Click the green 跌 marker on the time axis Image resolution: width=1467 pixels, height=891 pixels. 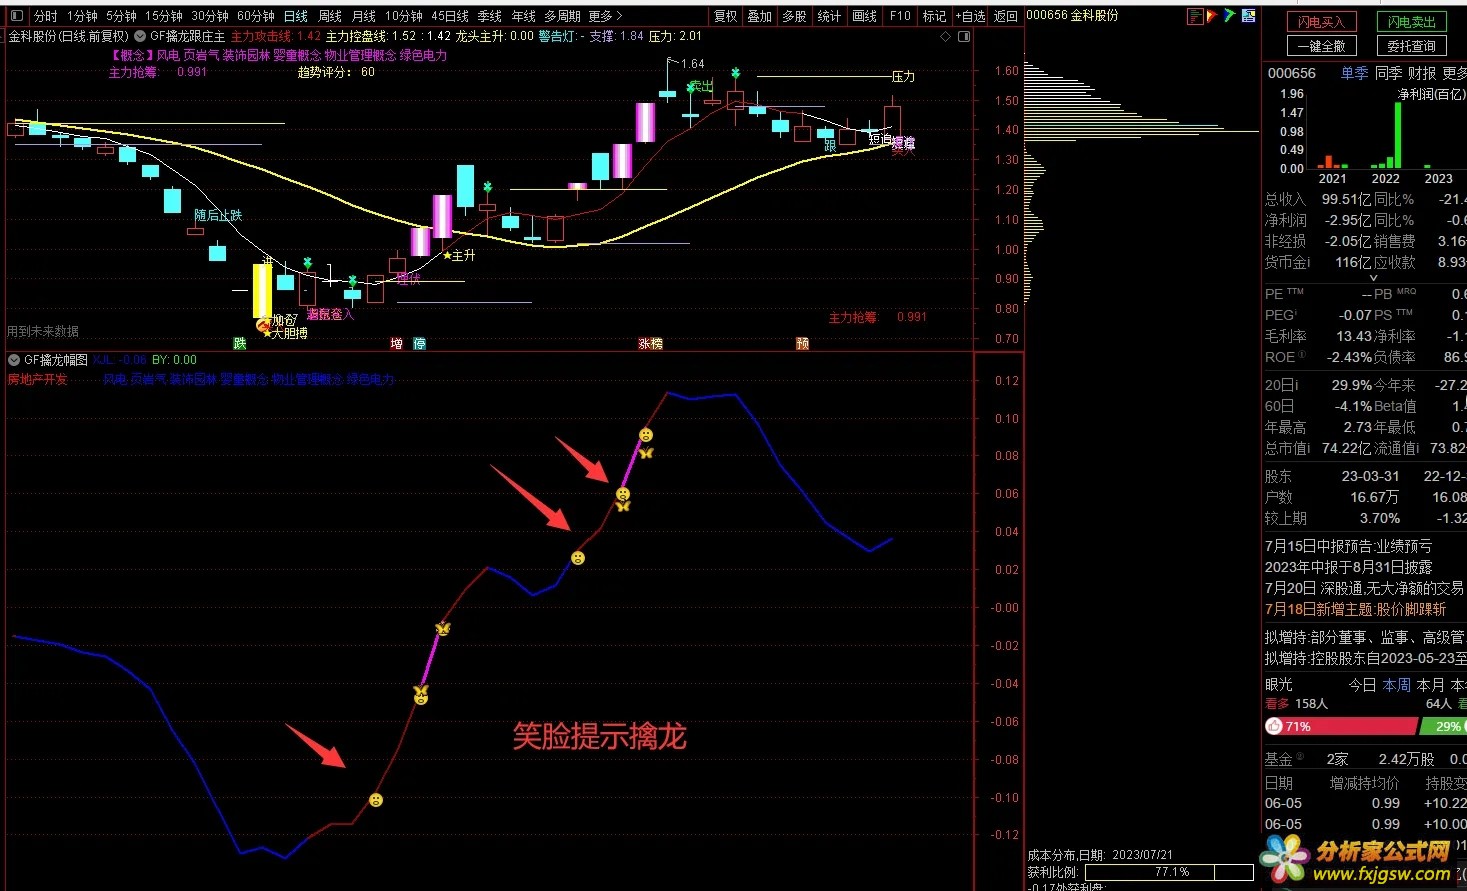coord(239,344)
